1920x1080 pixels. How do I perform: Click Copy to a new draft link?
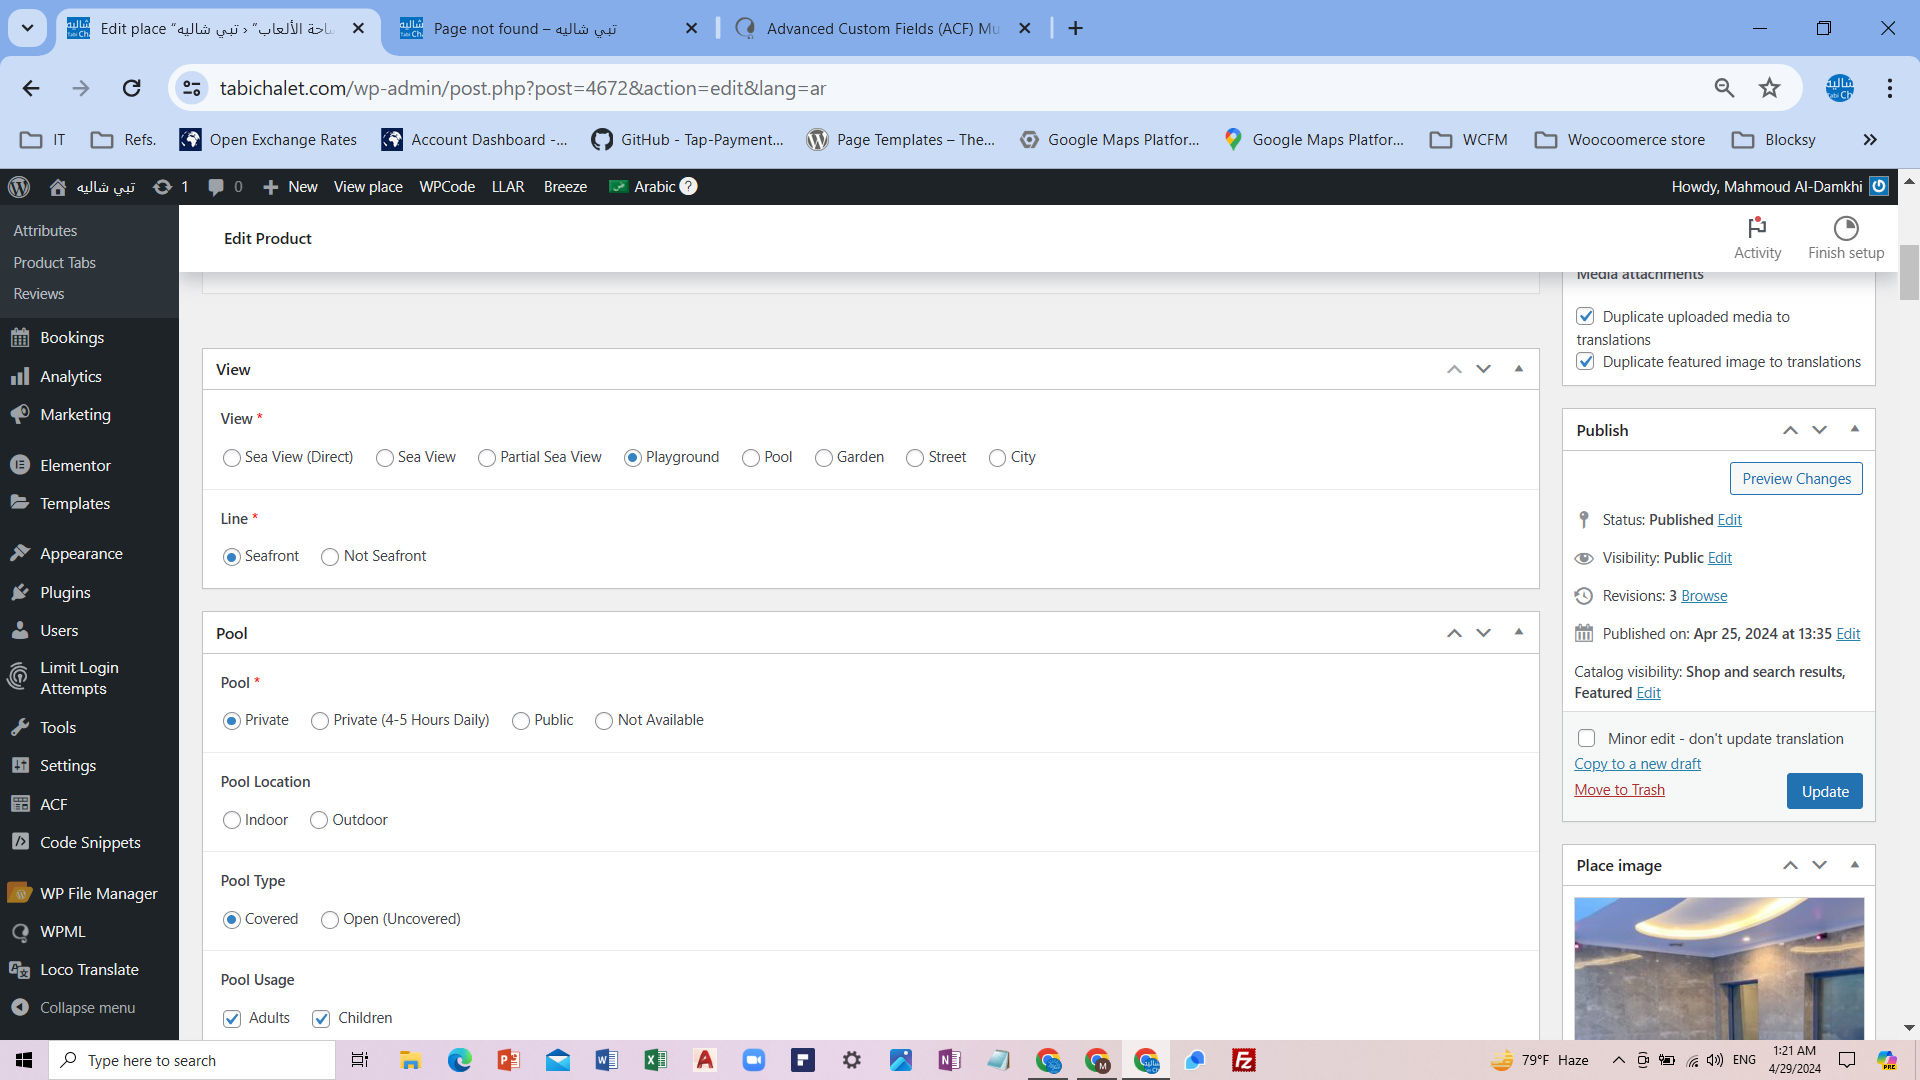pos(1637,764)
